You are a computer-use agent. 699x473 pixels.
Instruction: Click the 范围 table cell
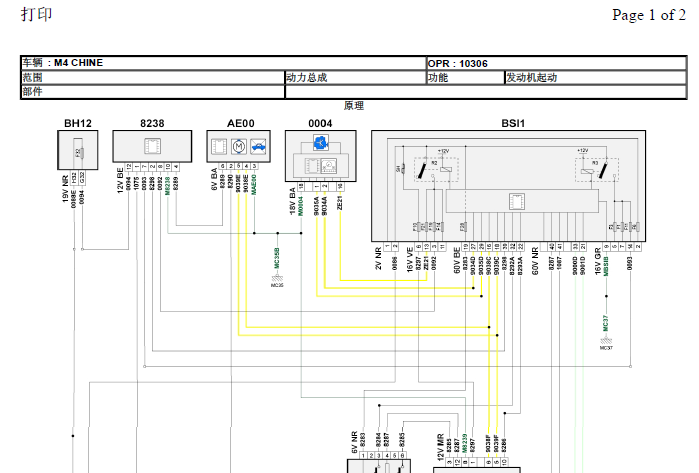tap(152, 78)
